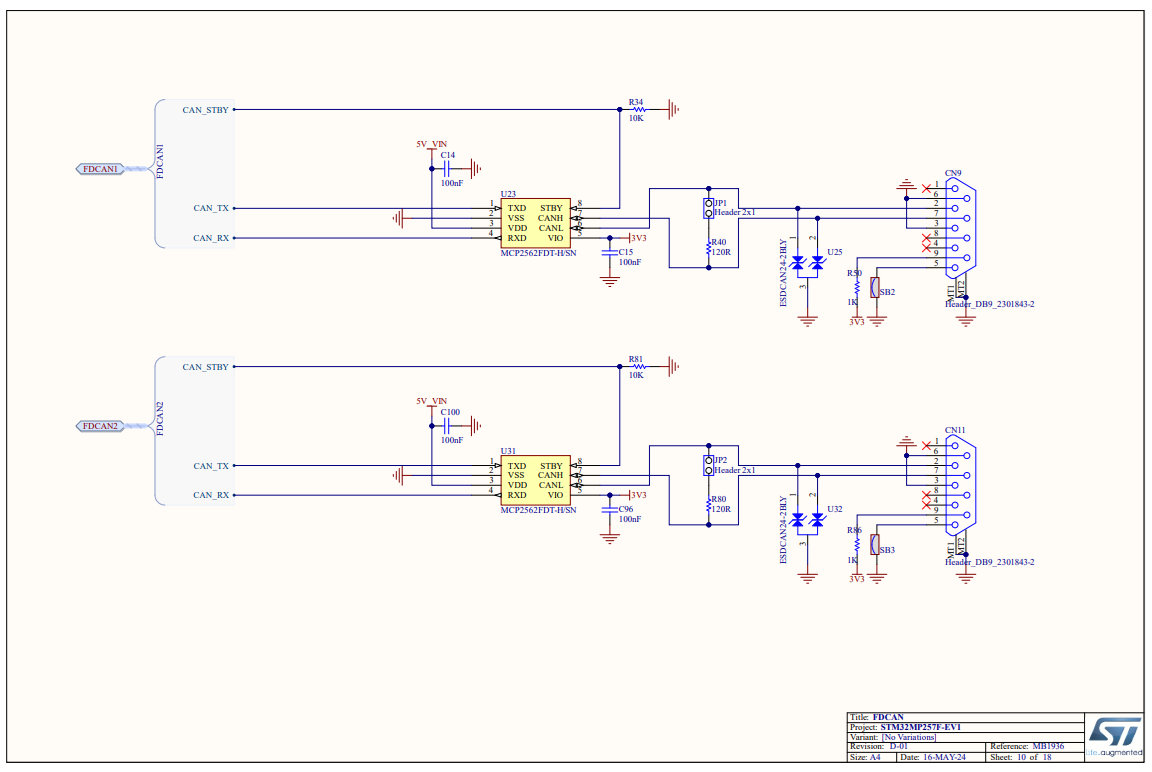Viewport: 1152px width, 772px height.
Task: Click the 3V3 label below R86
Action: 857,579
